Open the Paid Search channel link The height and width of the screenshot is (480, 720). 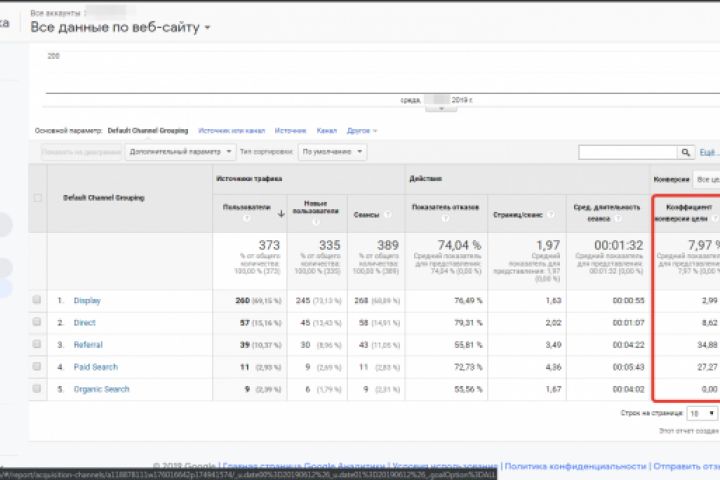[96, 367]
